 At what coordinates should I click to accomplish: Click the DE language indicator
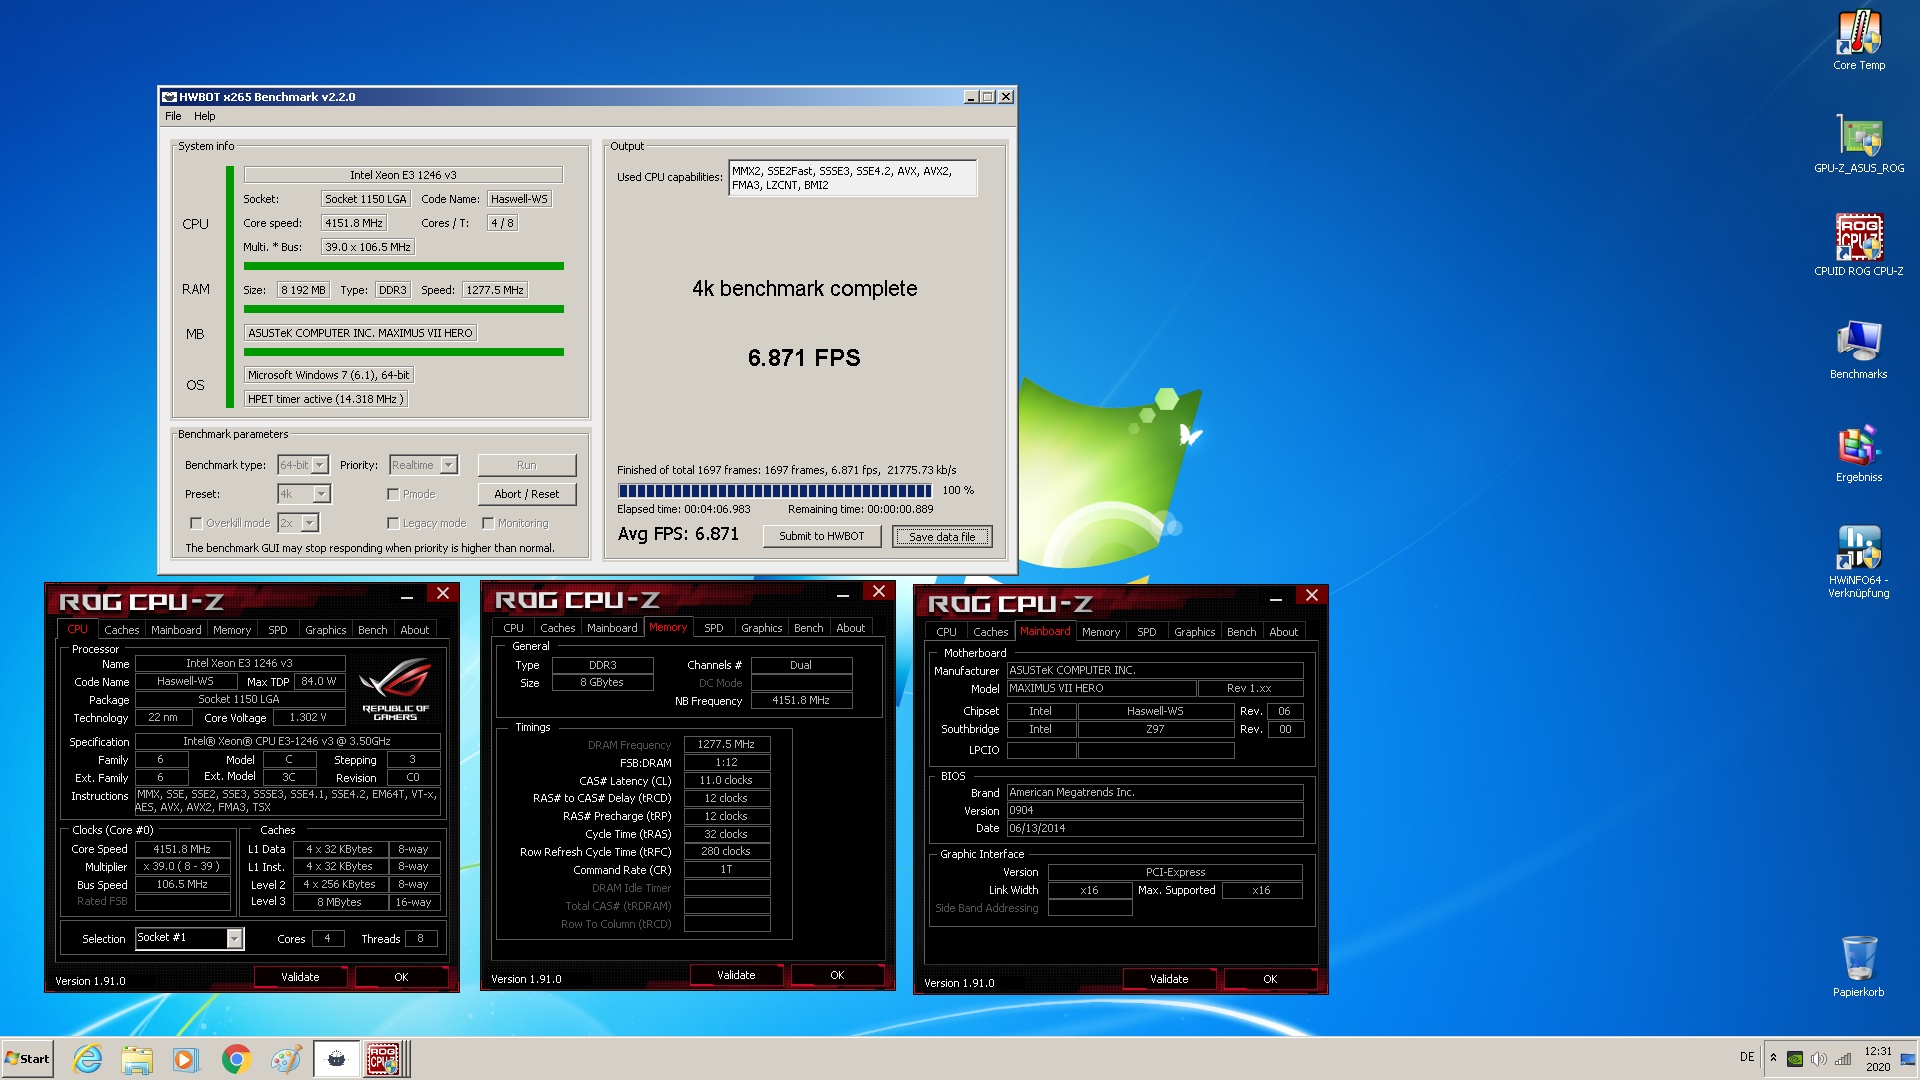(1747, 1057)
